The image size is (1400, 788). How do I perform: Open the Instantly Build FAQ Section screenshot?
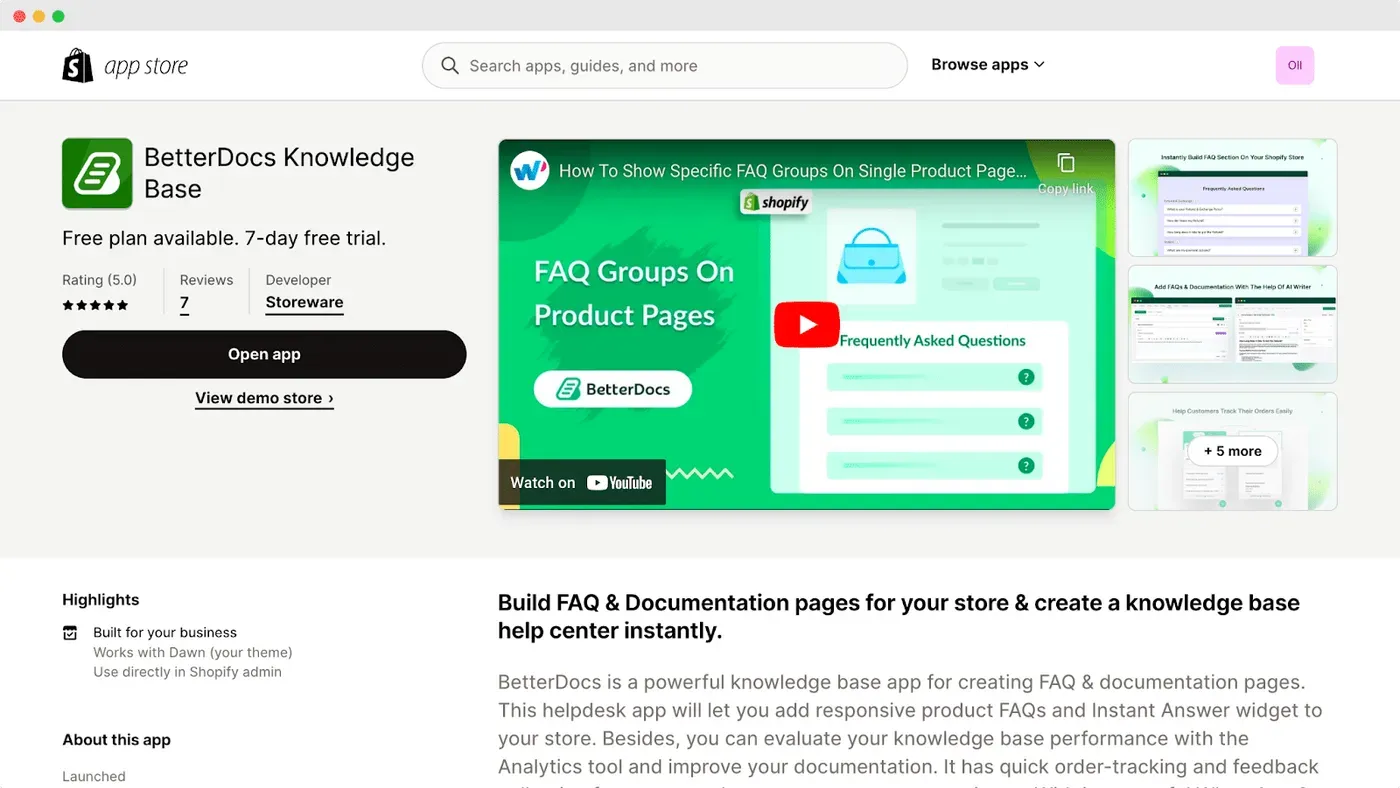1232,198
